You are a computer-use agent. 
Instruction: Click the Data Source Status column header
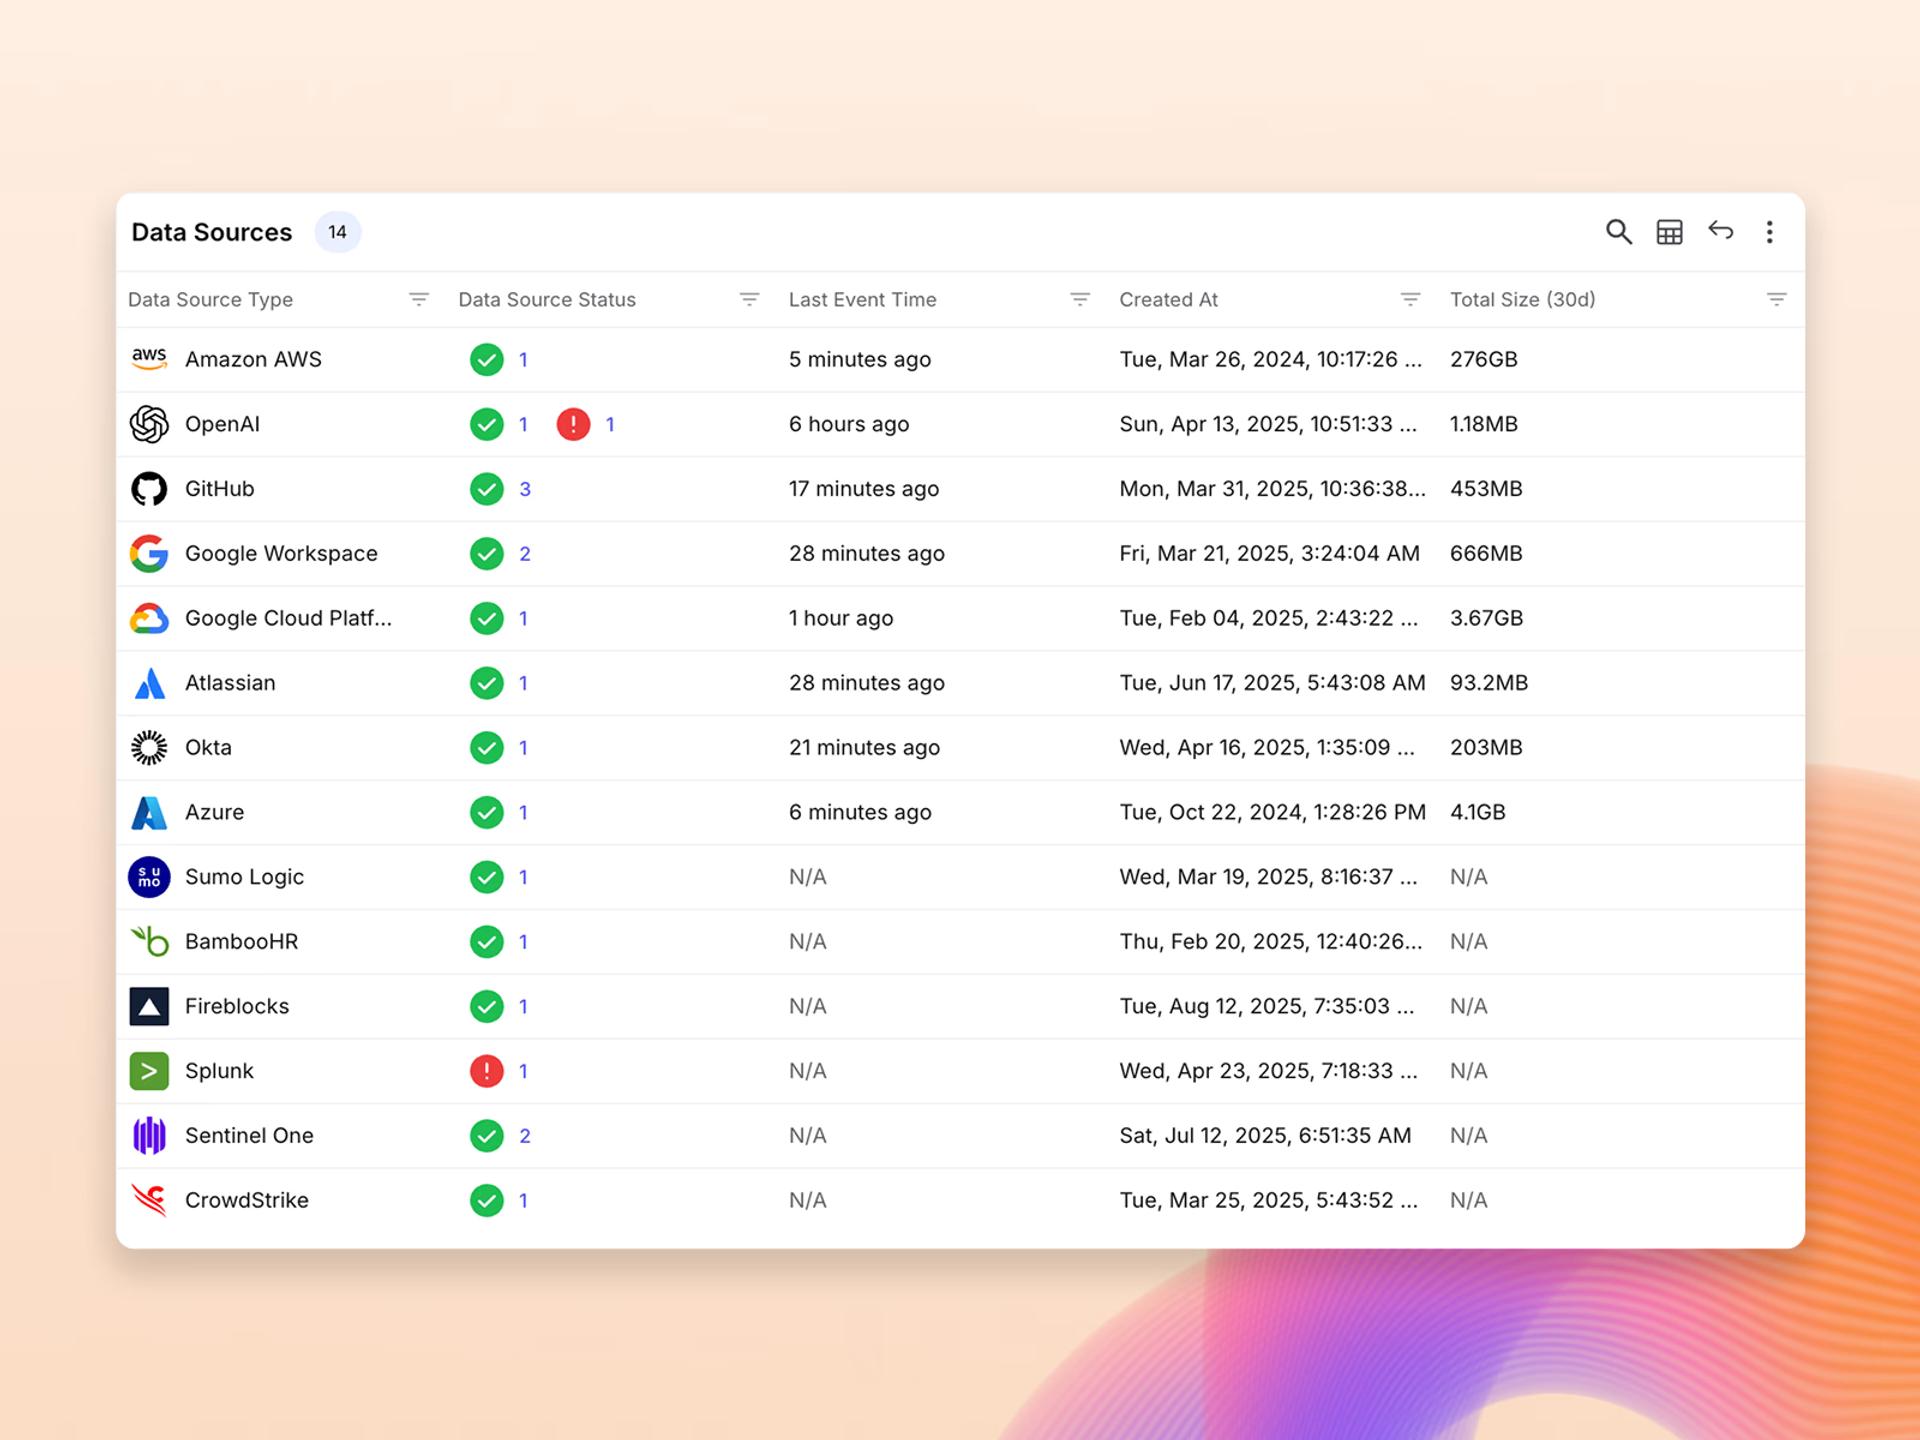547,300
